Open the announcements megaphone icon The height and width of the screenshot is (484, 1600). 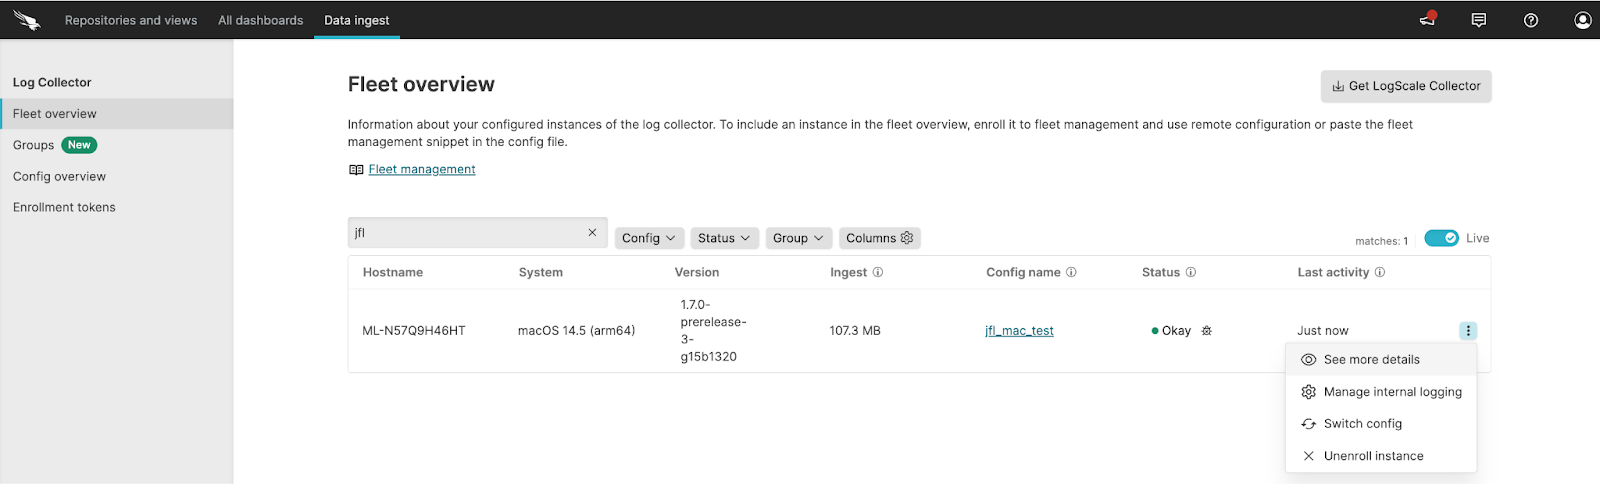coord(1428,19)
